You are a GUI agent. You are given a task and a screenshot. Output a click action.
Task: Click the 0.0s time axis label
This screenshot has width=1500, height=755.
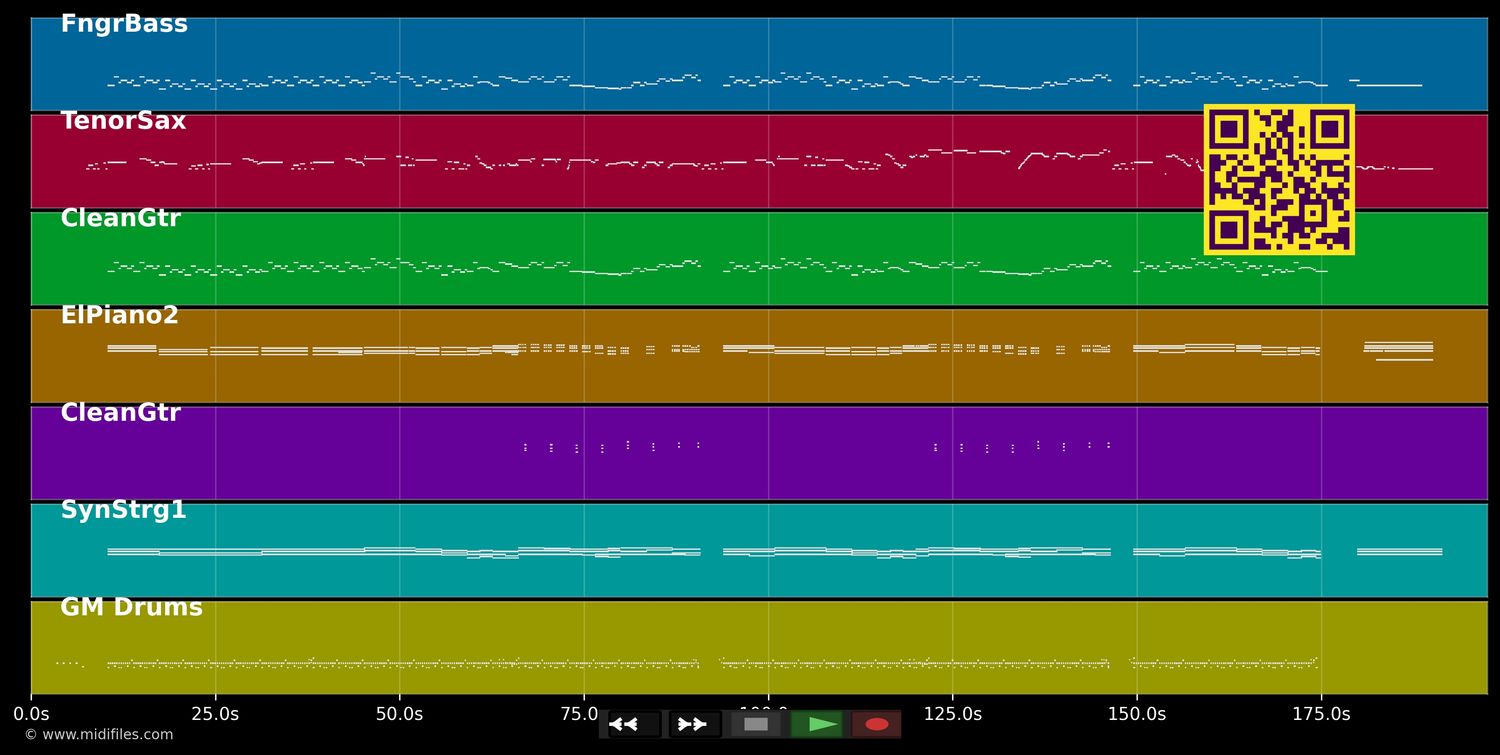click(31, 714)
